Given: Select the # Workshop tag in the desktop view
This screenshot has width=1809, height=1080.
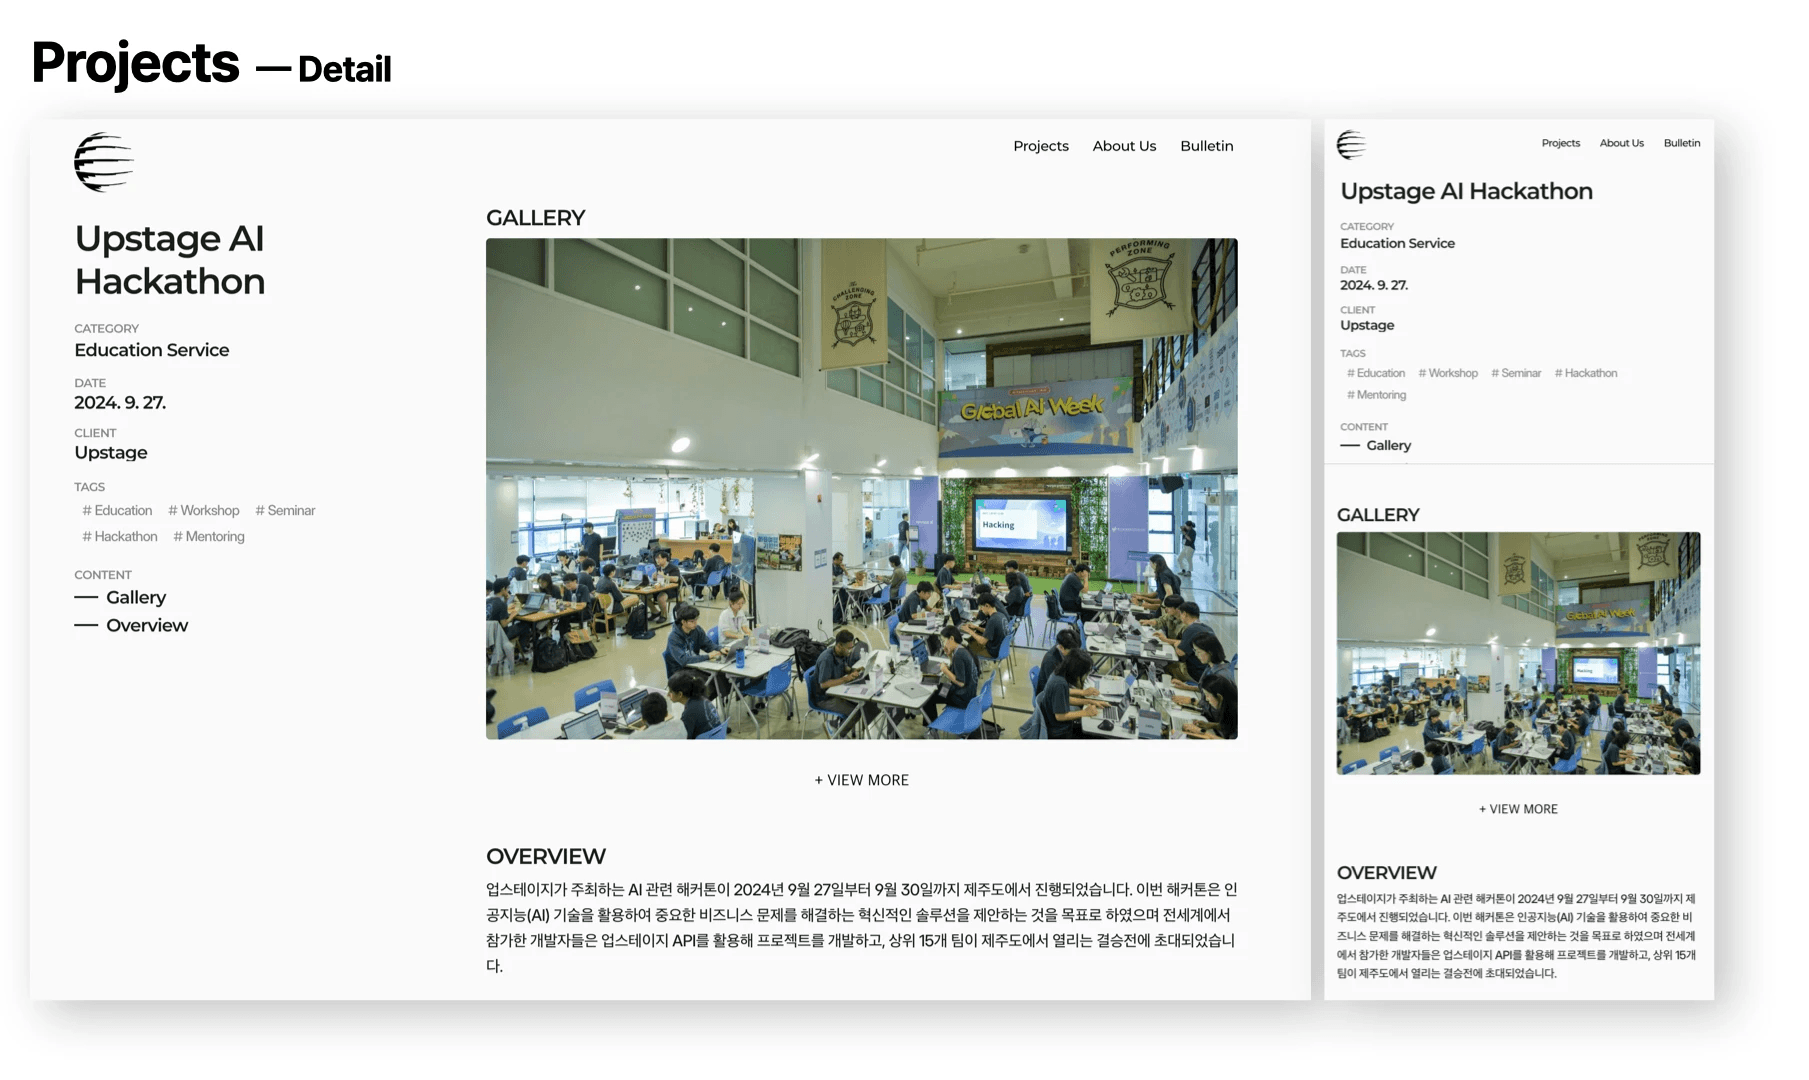Looking at the screenshot, I should (204, 510).
